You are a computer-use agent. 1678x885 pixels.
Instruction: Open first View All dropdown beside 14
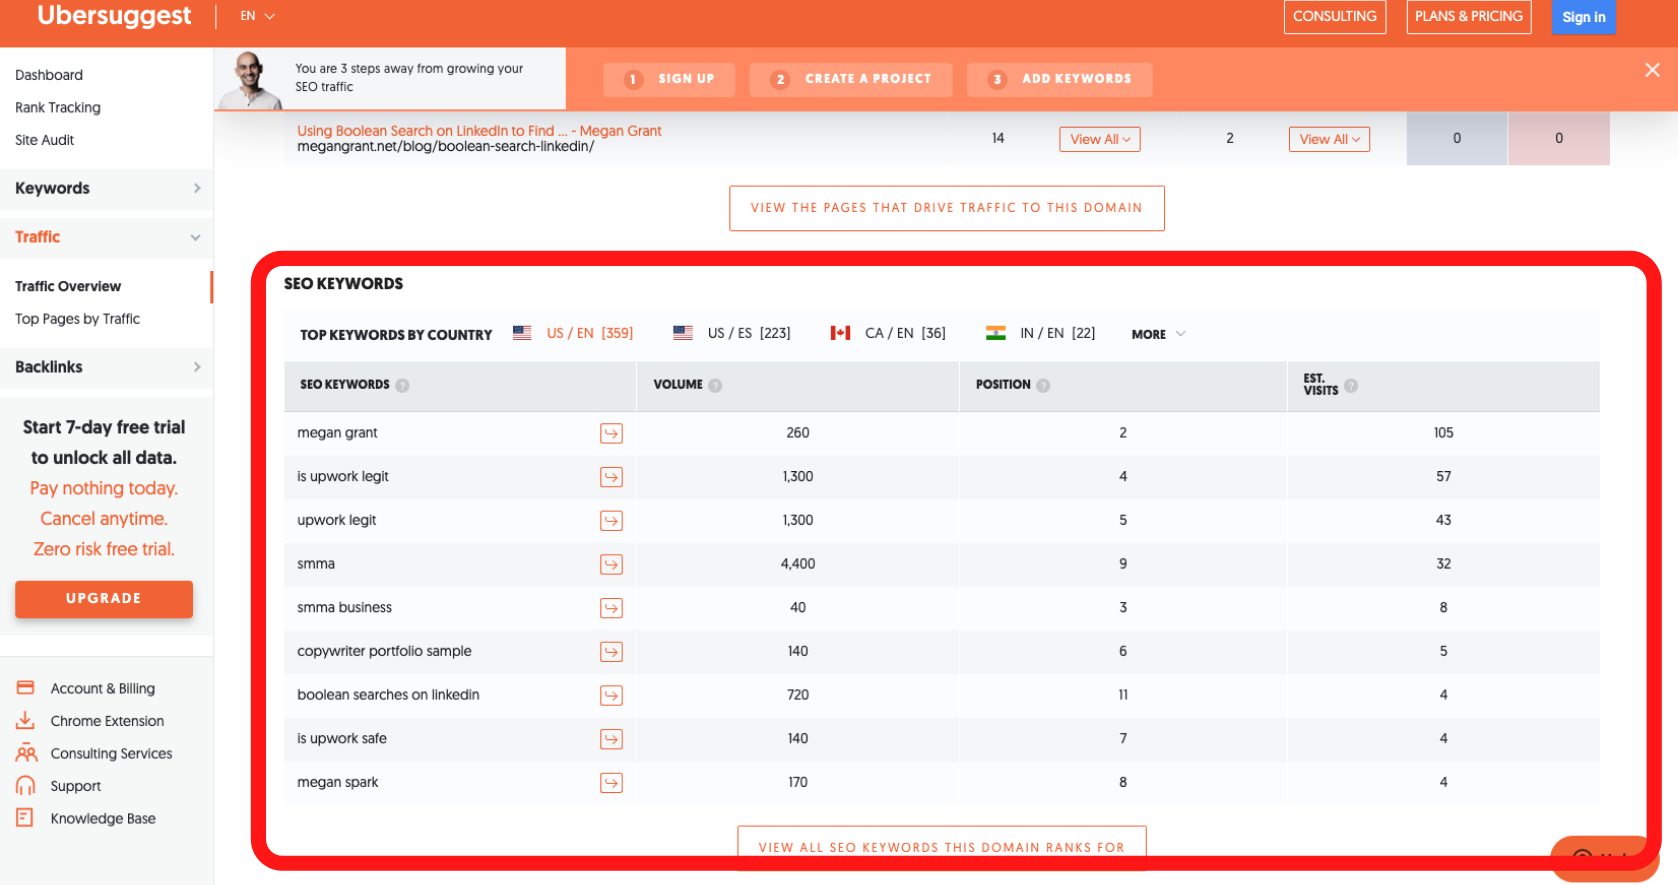(1100, 139)
